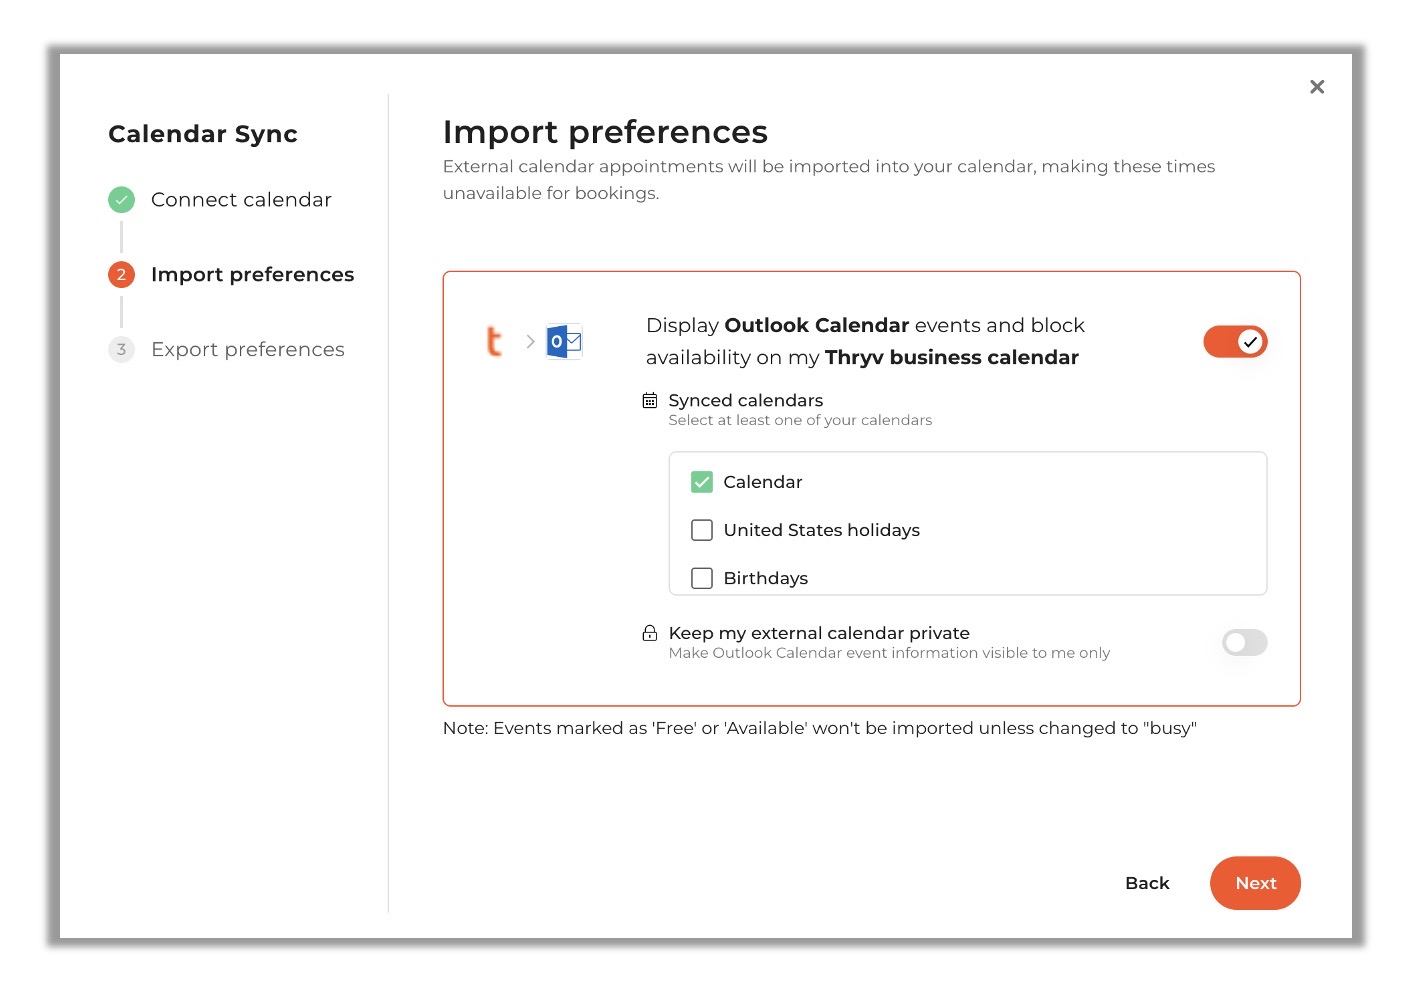This screenshot has width=1426, height=986.
Task: Click the Next button
Action: pyautogui.click(x=1255, y=883)
